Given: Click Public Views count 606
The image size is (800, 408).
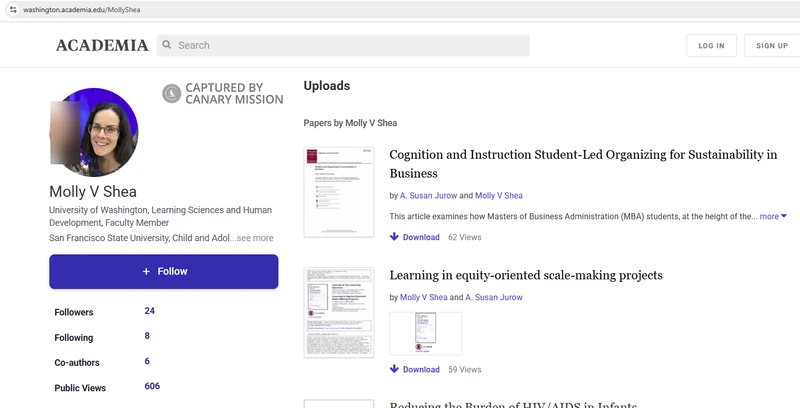Looking at the screenshot, I should (x=152, y=386).
